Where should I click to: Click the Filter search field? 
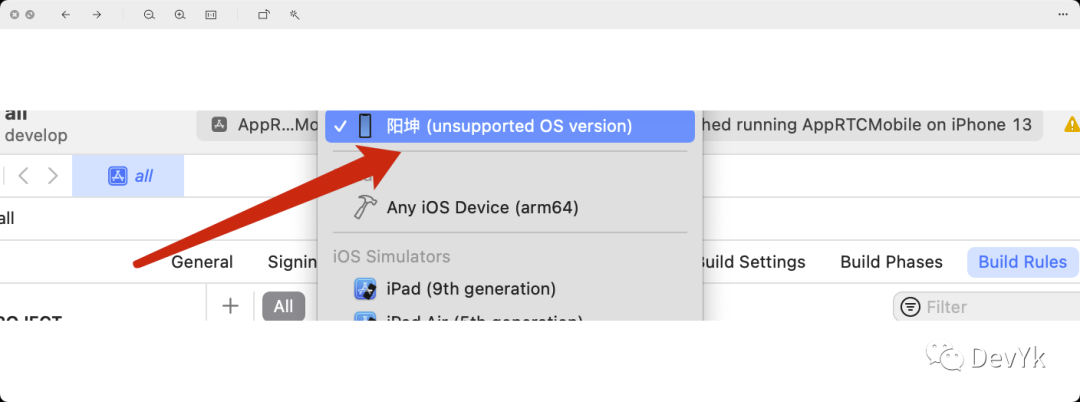[x=985, y=307]
